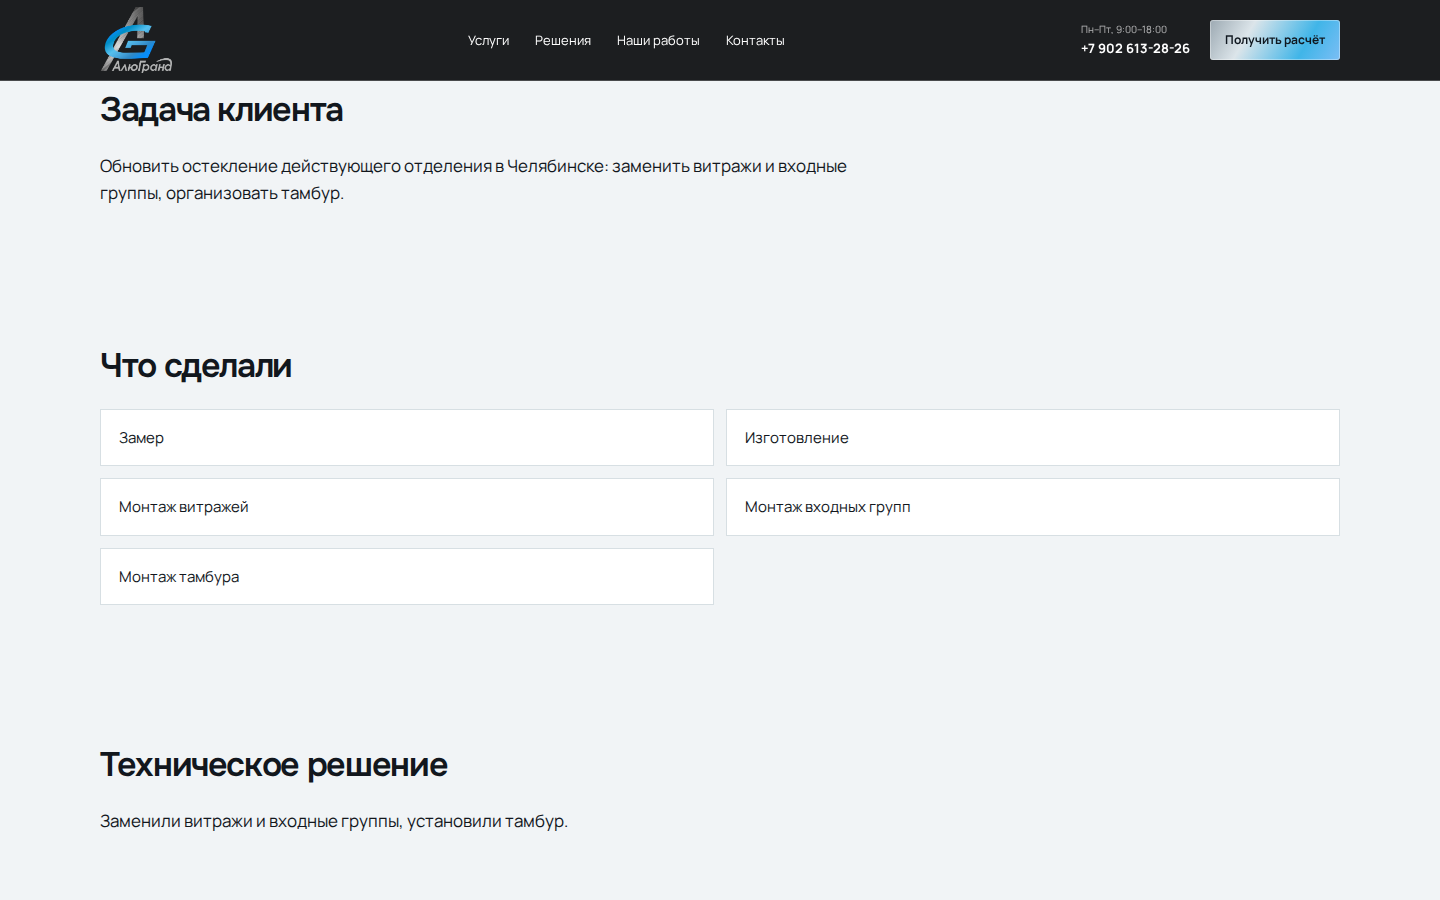
Task: Click the Техническое решение heading
Action: [273, 765]
